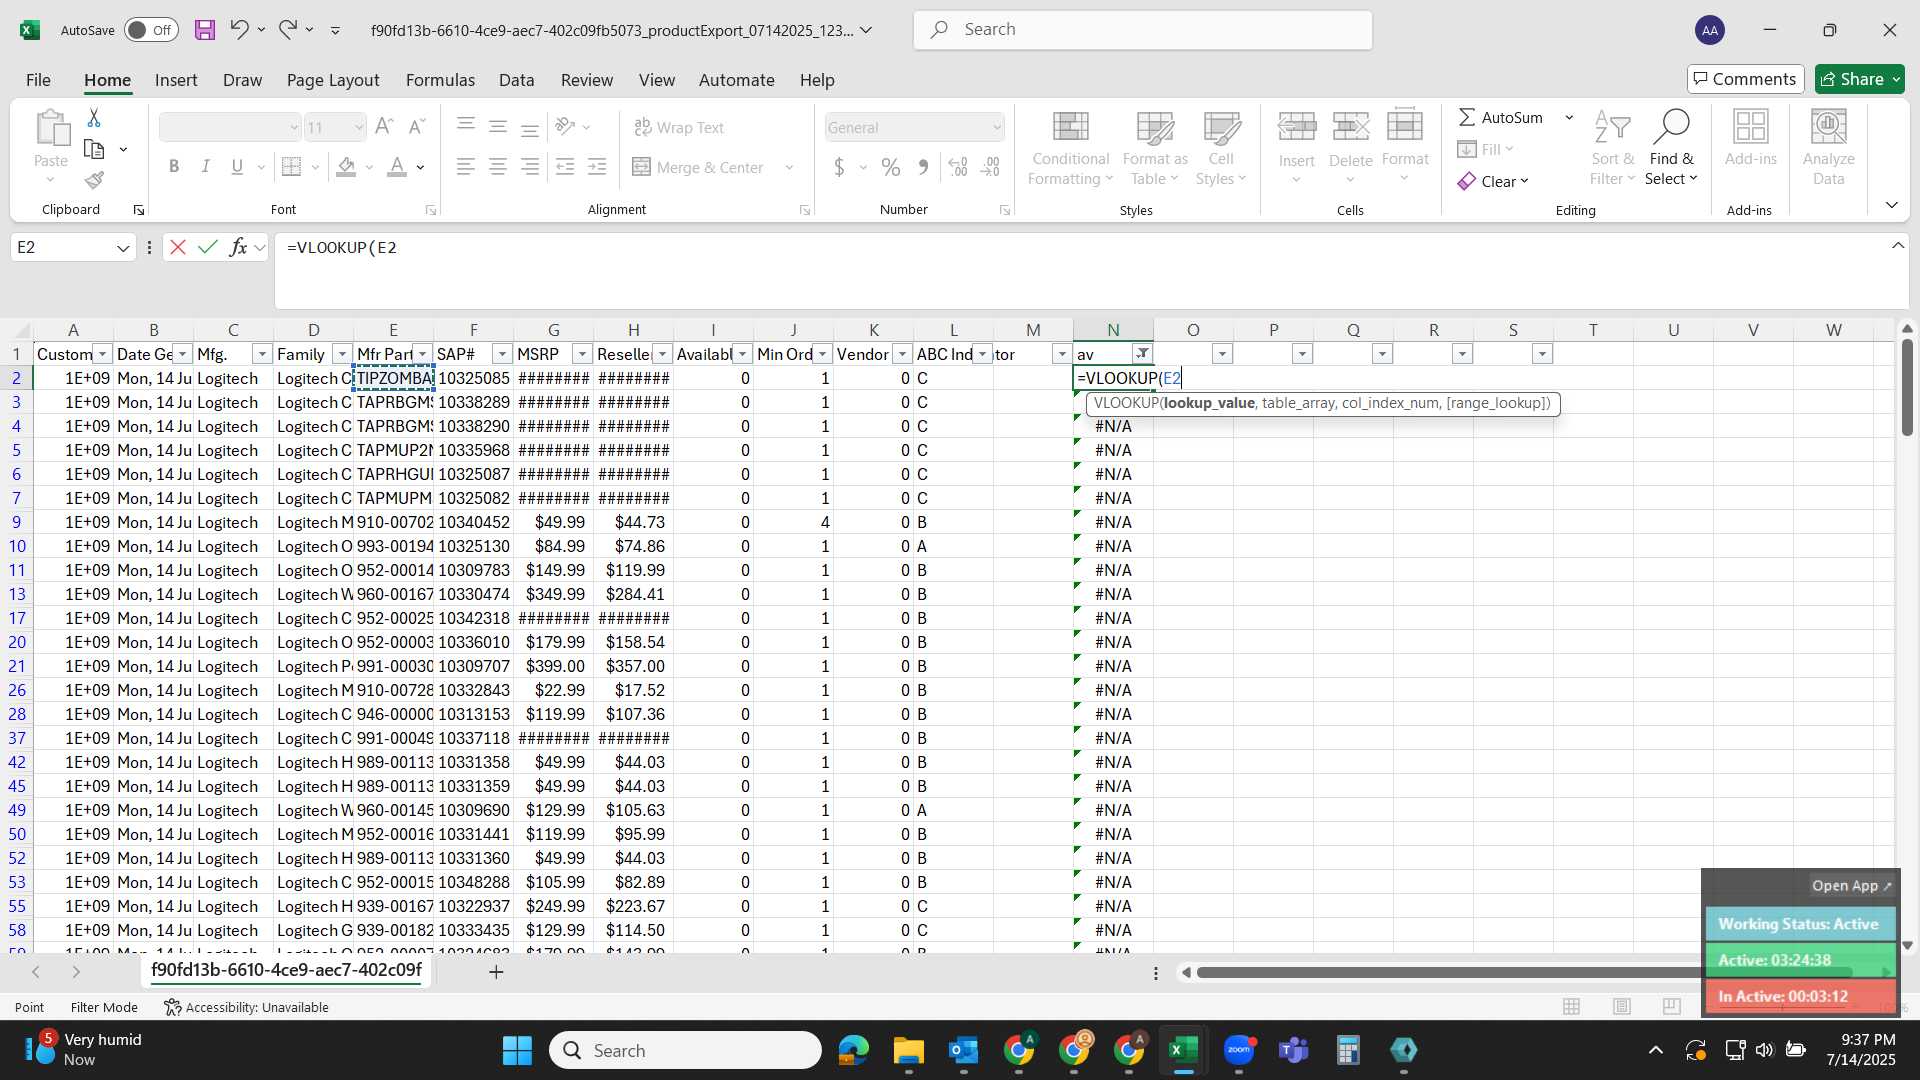Image resolution: width=1920 pixels, height=1080 pixels.
Task: Click the Orientation text-angle icon
Action: 566,127
